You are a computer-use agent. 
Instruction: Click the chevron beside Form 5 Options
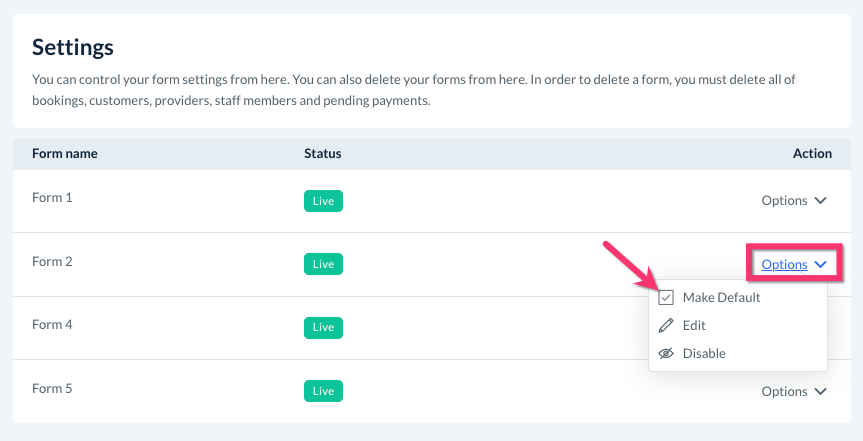(x=821, y=392)
